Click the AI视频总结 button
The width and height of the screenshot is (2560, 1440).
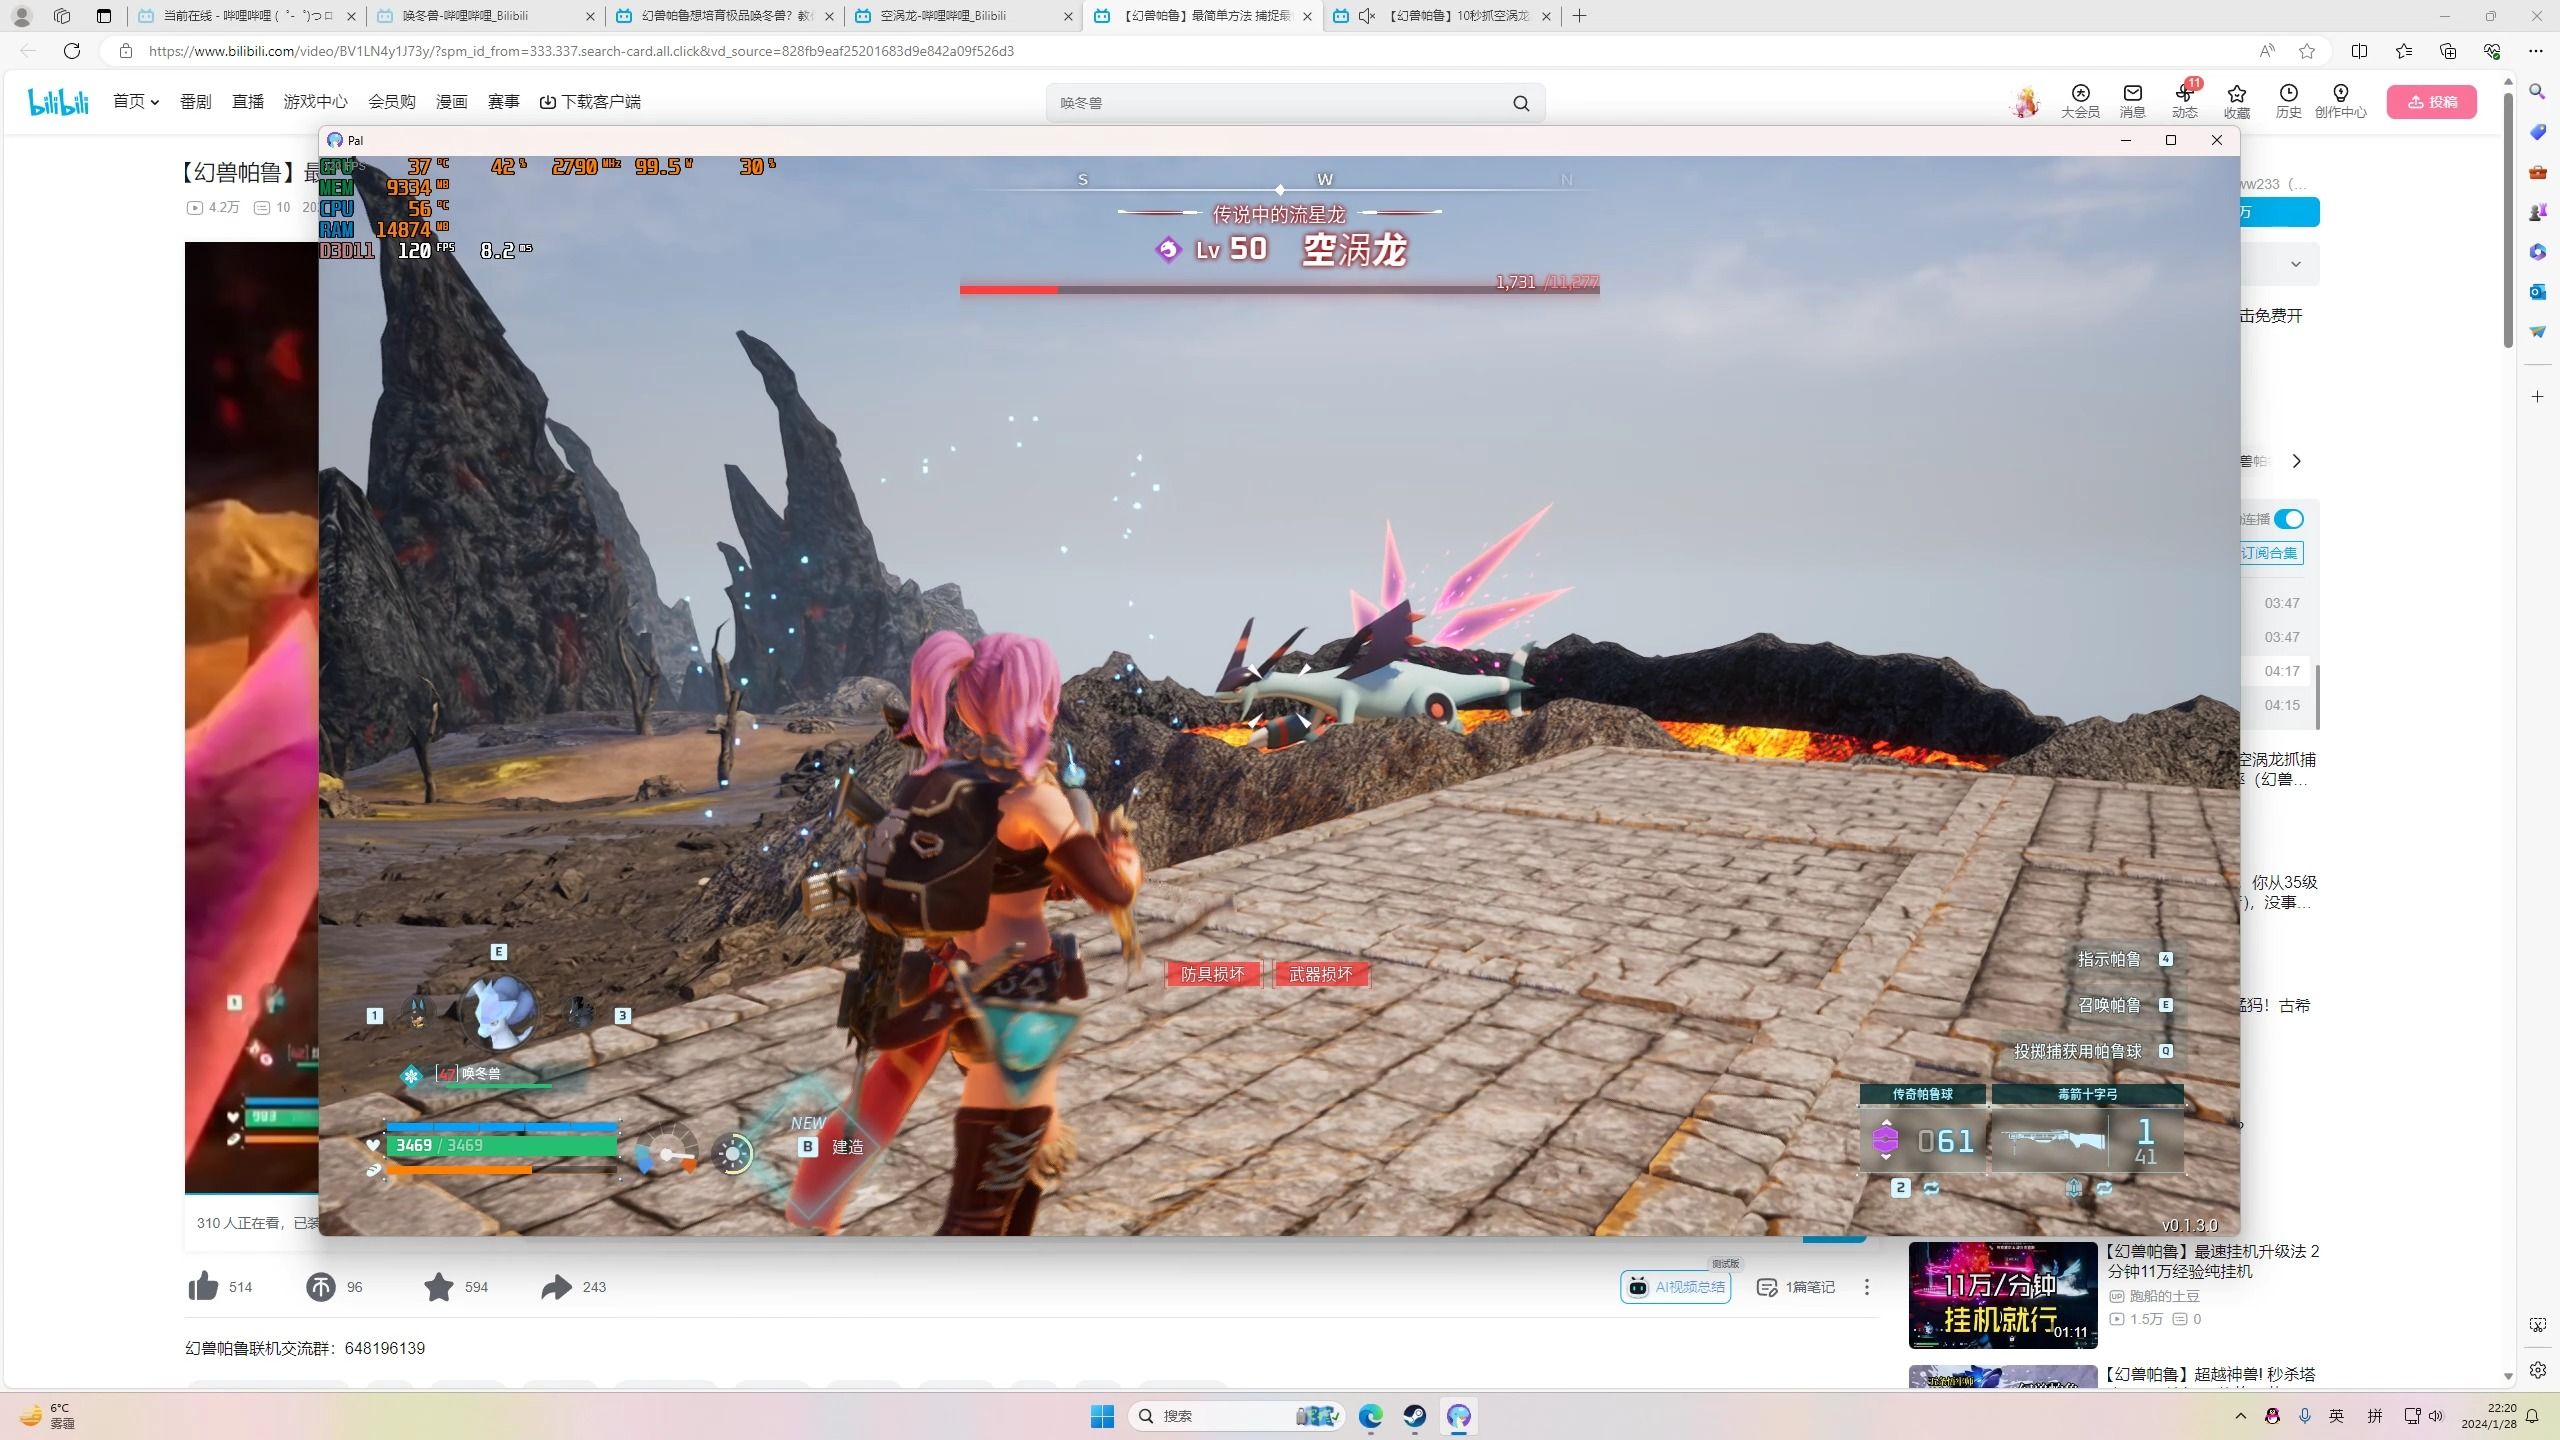1676,1287
